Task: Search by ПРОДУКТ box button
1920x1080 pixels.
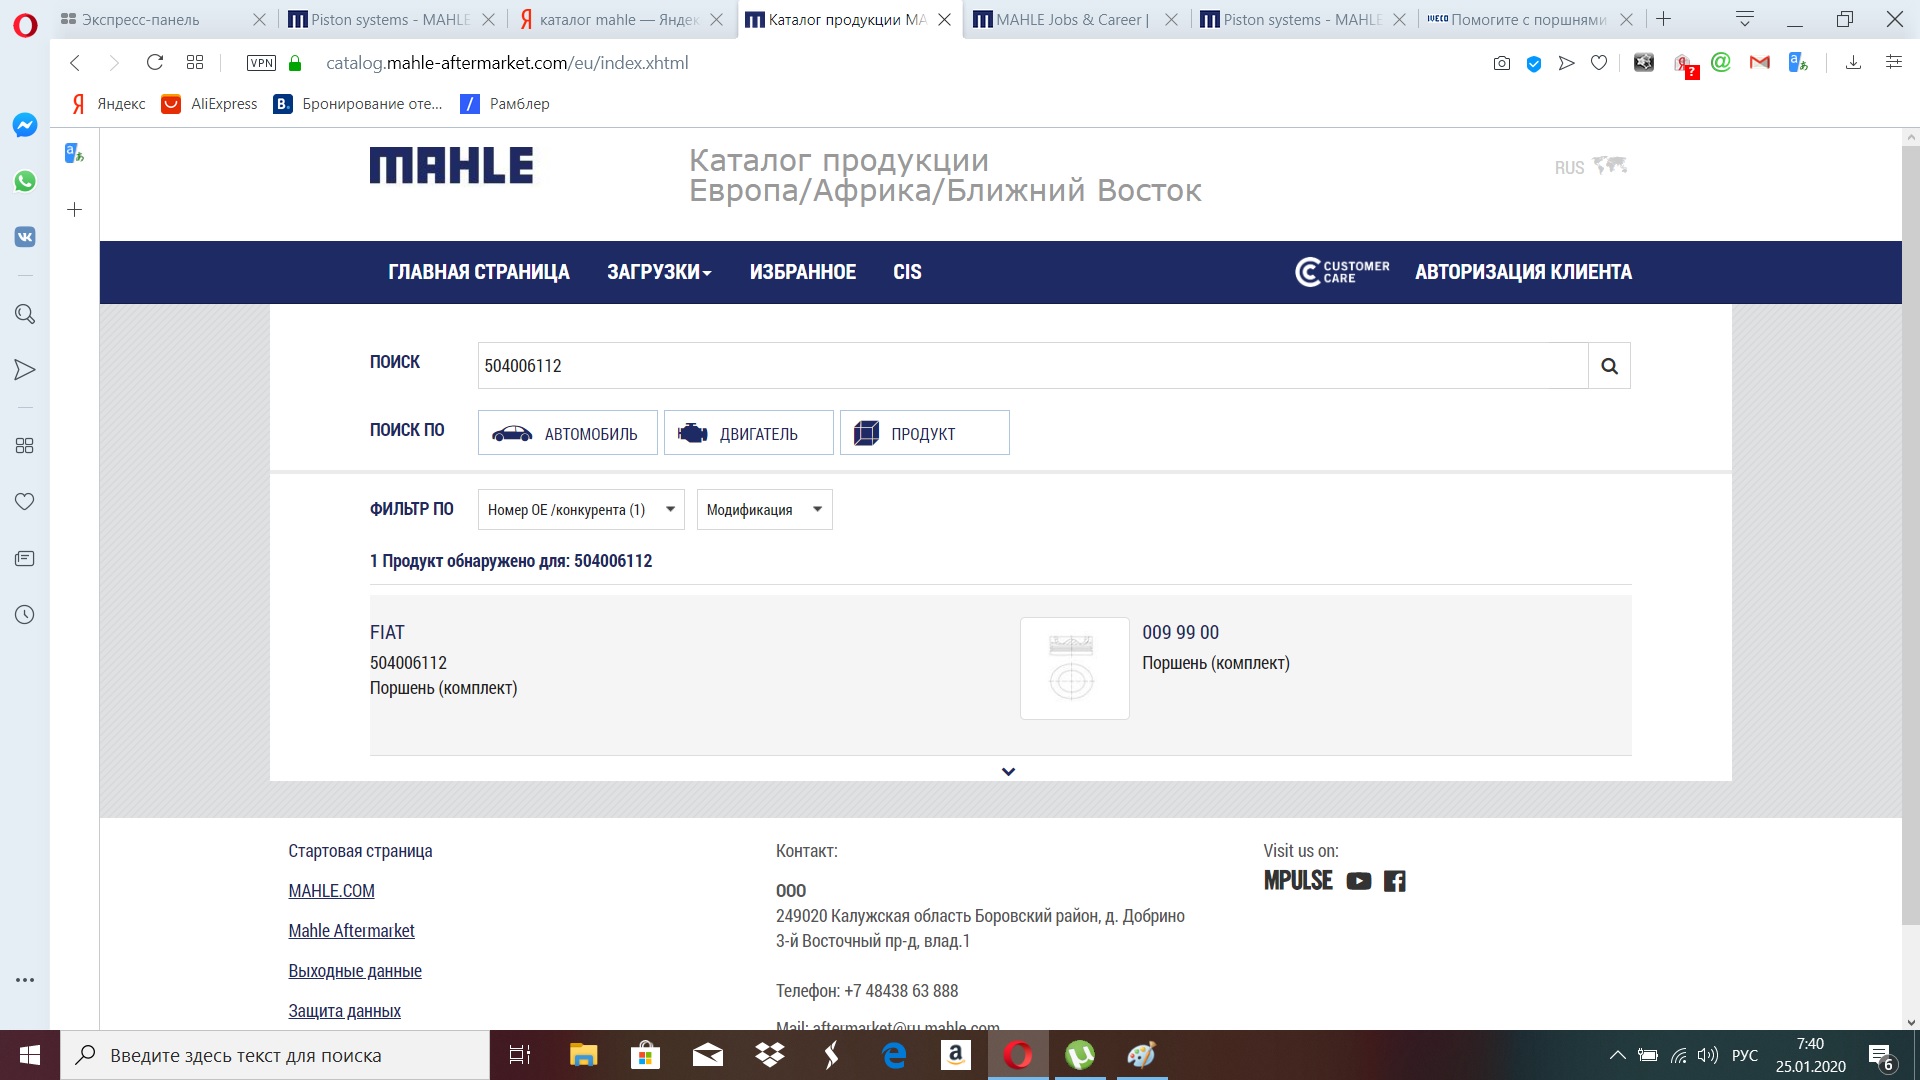Action: coord(924,433)
